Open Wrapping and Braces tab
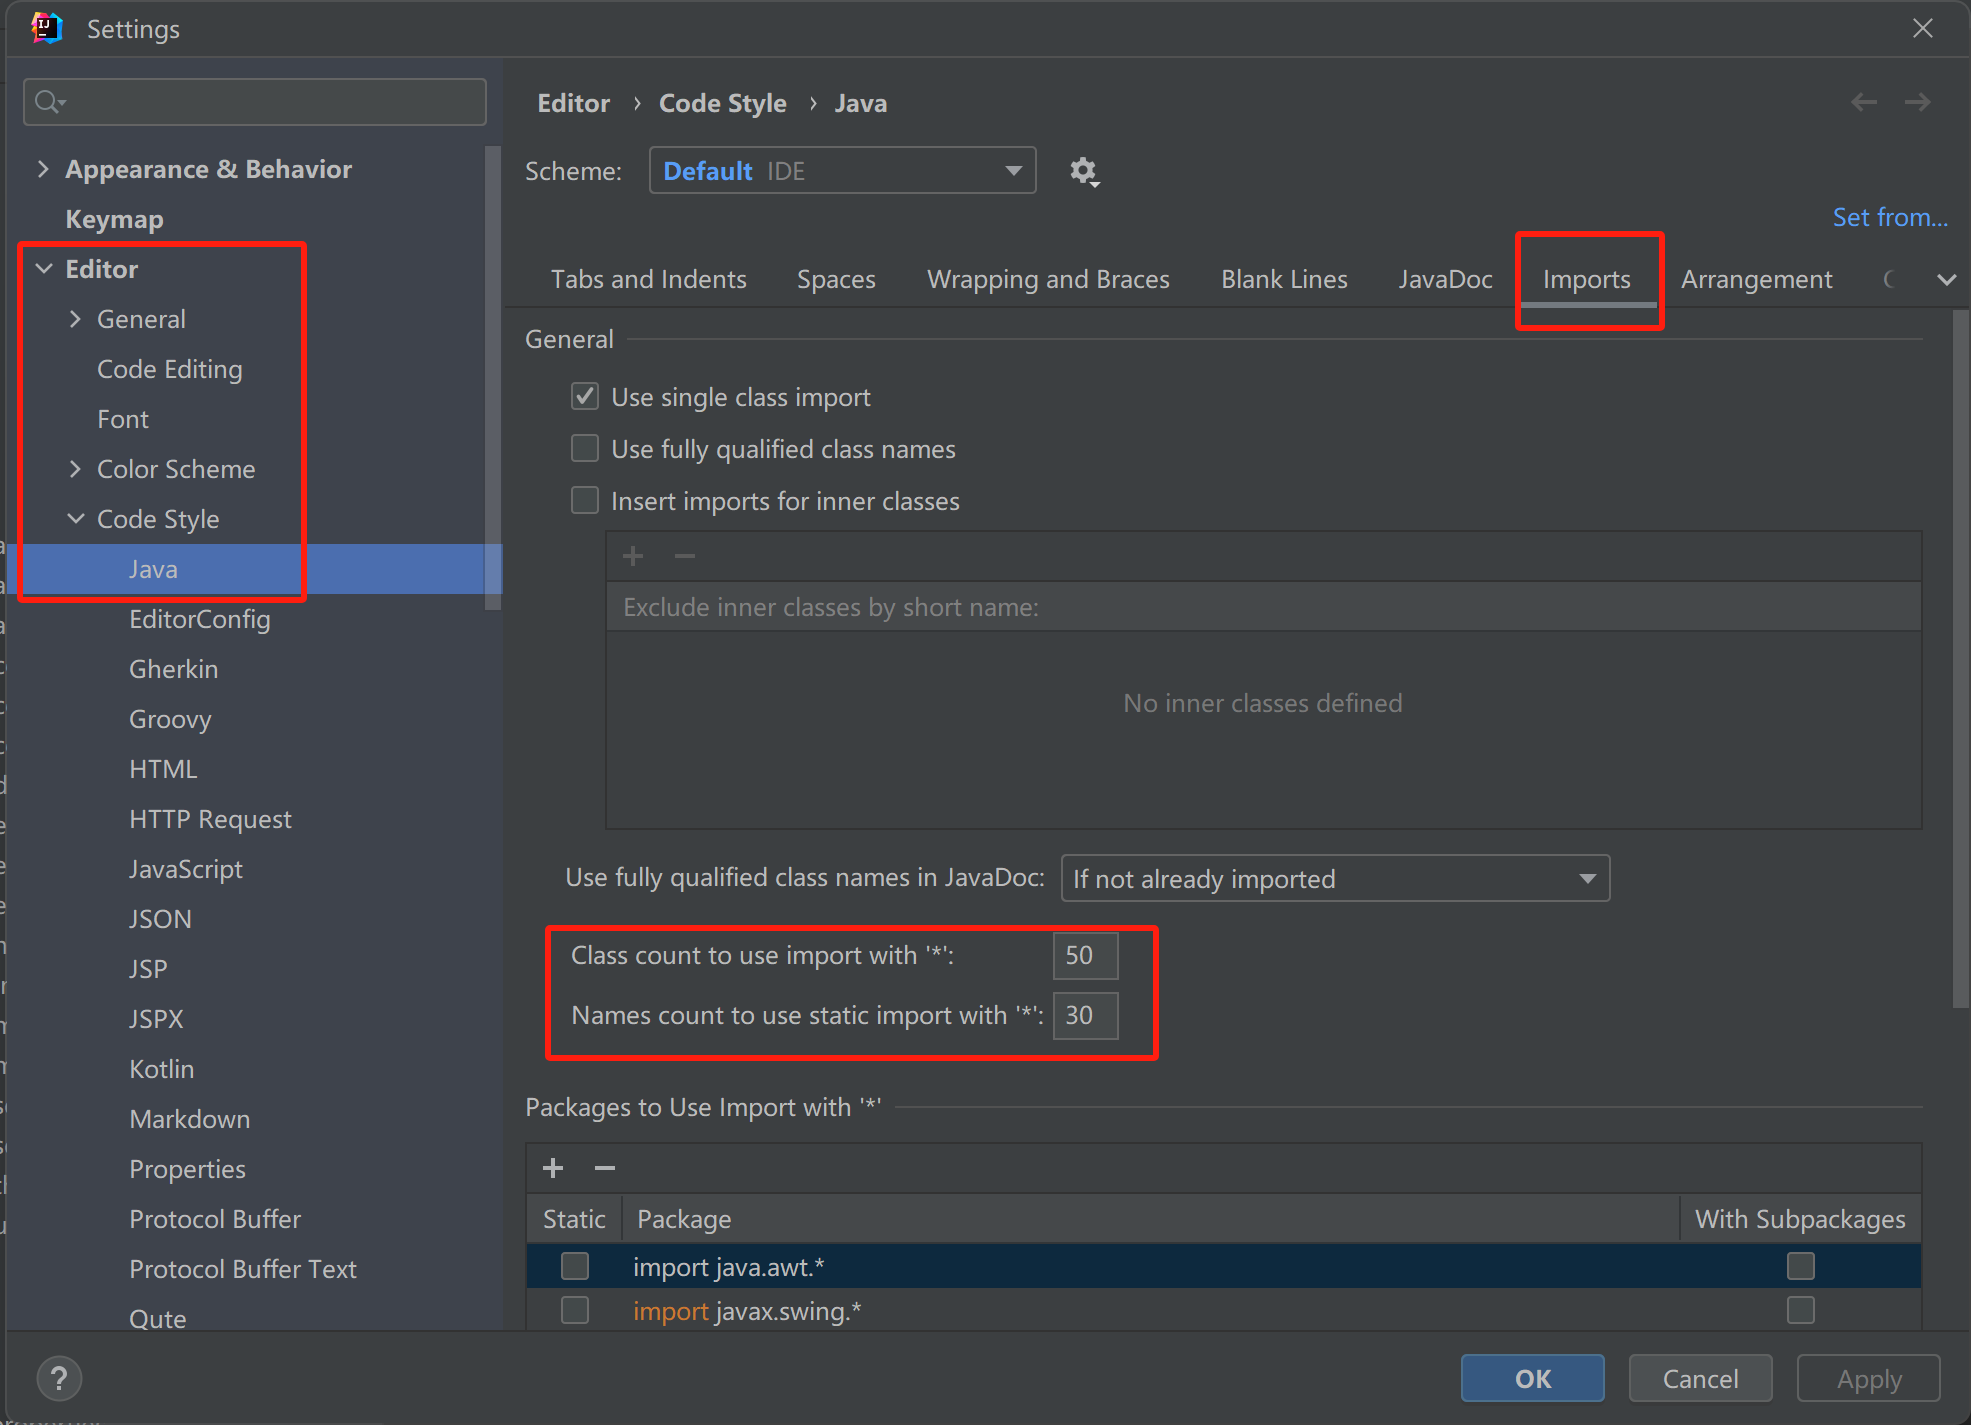The image size is (1971, 1425). (x=1048, y=280)
